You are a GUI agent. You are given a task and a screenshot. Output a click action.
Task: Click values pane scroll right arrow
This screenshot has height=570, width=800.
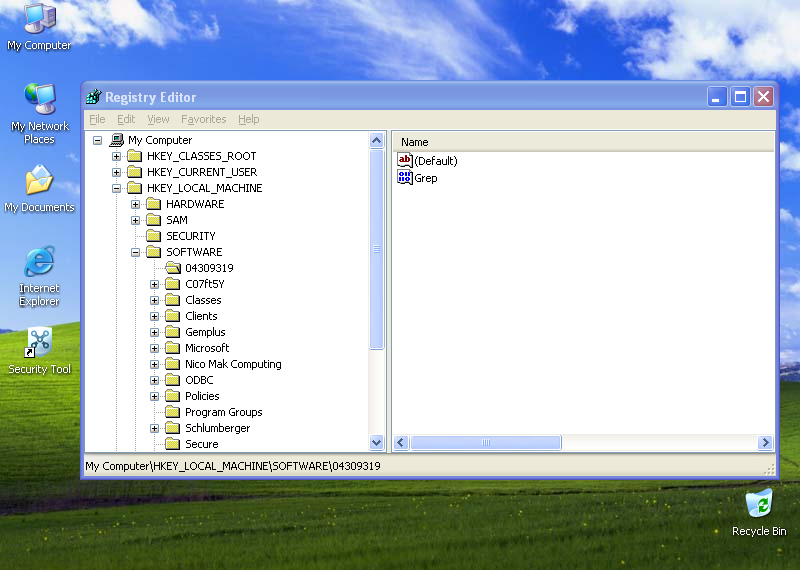(x=765, y=442)
